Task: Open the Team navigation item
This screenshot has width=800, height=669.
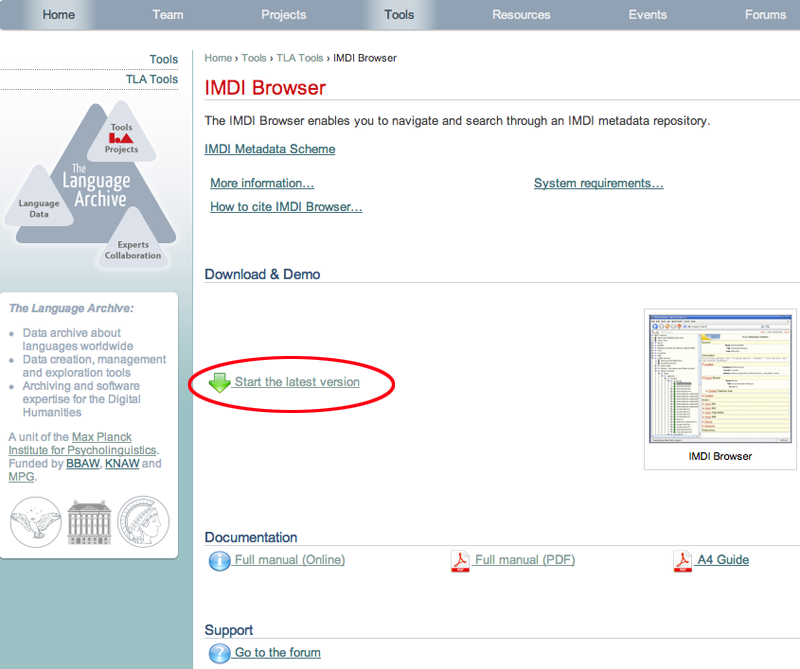Action: click(x=168, y=15)
